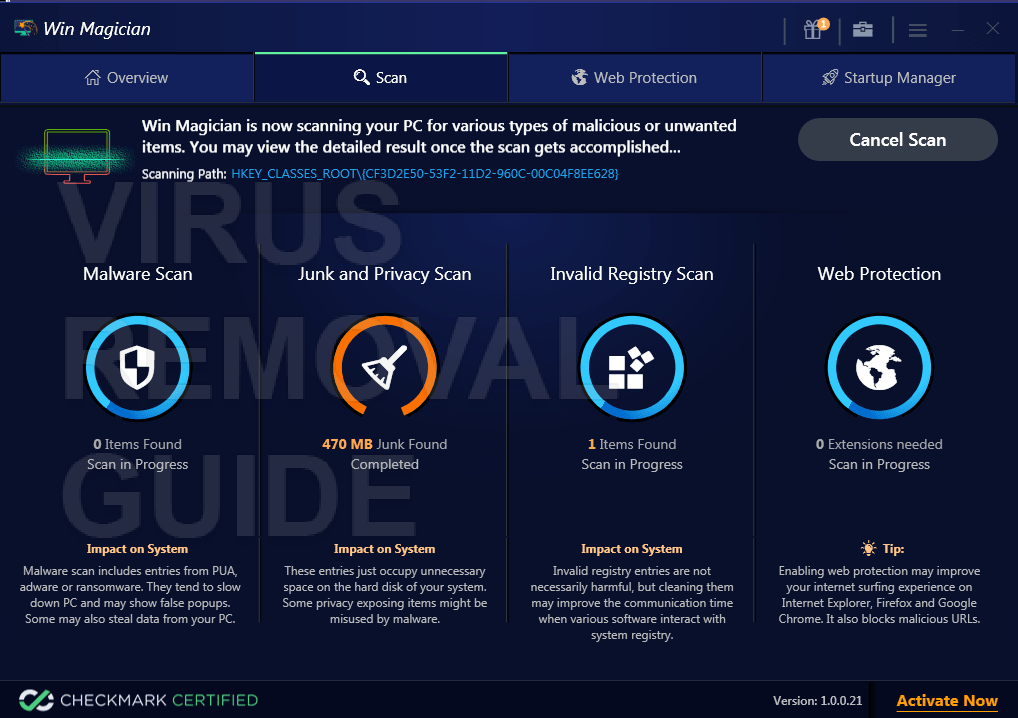Select the Scan tab
The height and width of the screenshot is (718, 1018).
point(380,78)
